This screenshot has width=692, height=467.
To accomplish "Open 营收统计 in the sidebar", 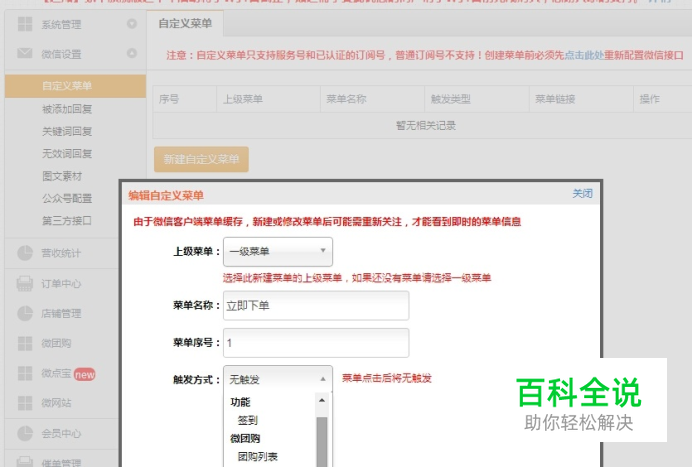I will (61, 253).
